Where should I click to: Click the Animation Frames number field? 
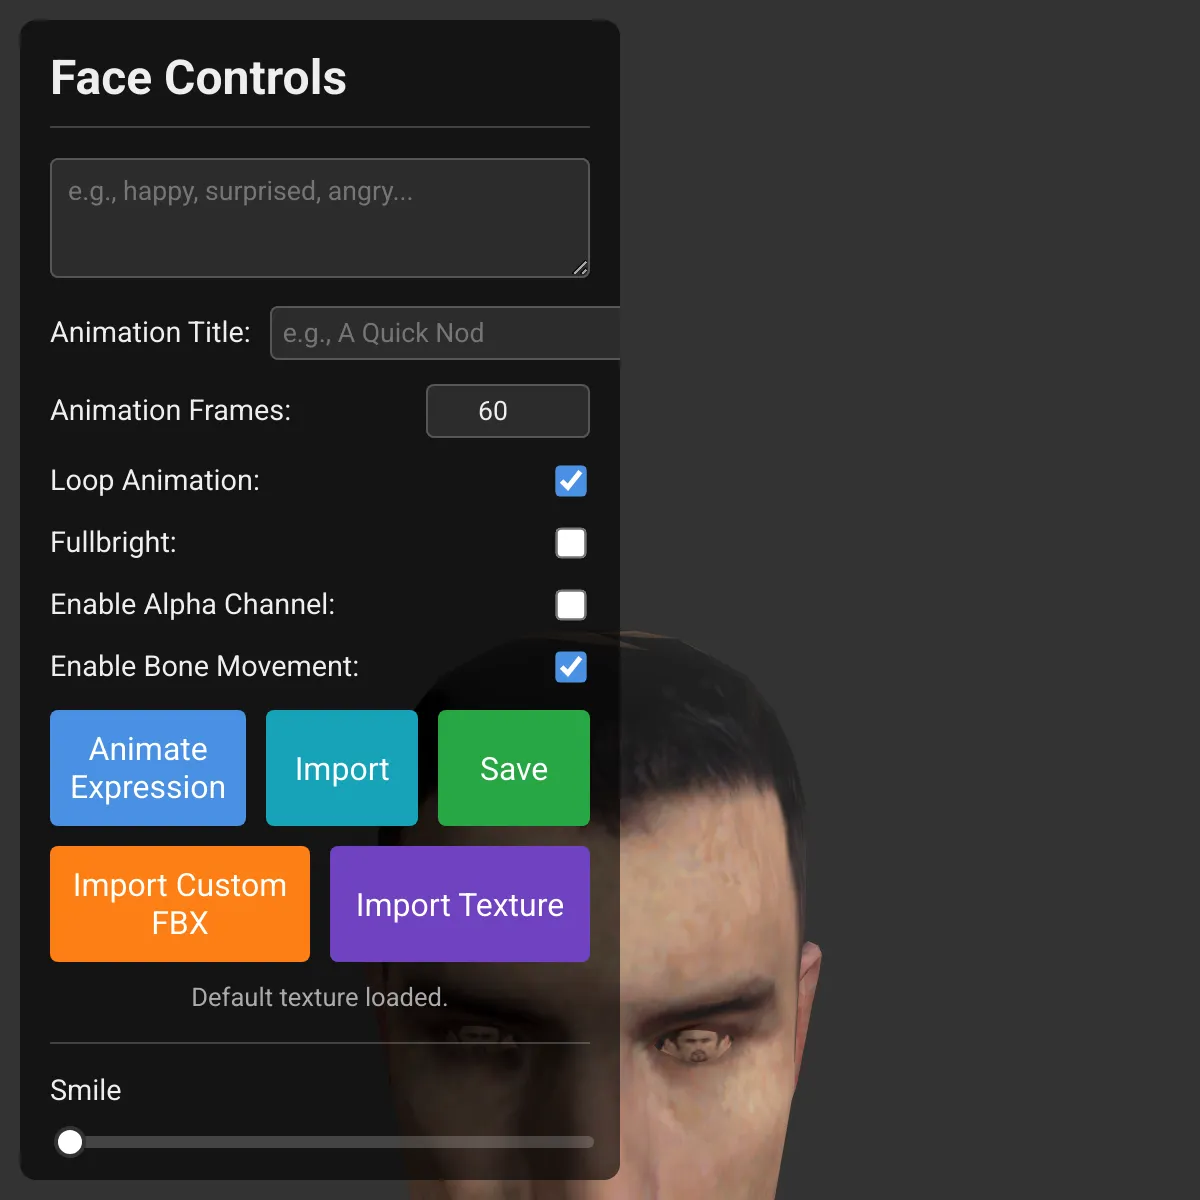click(508, 411)
